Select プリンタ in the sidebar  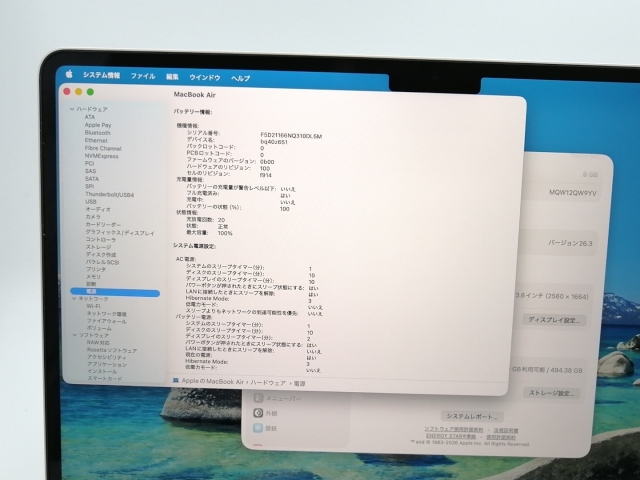(x=96, y=269)
